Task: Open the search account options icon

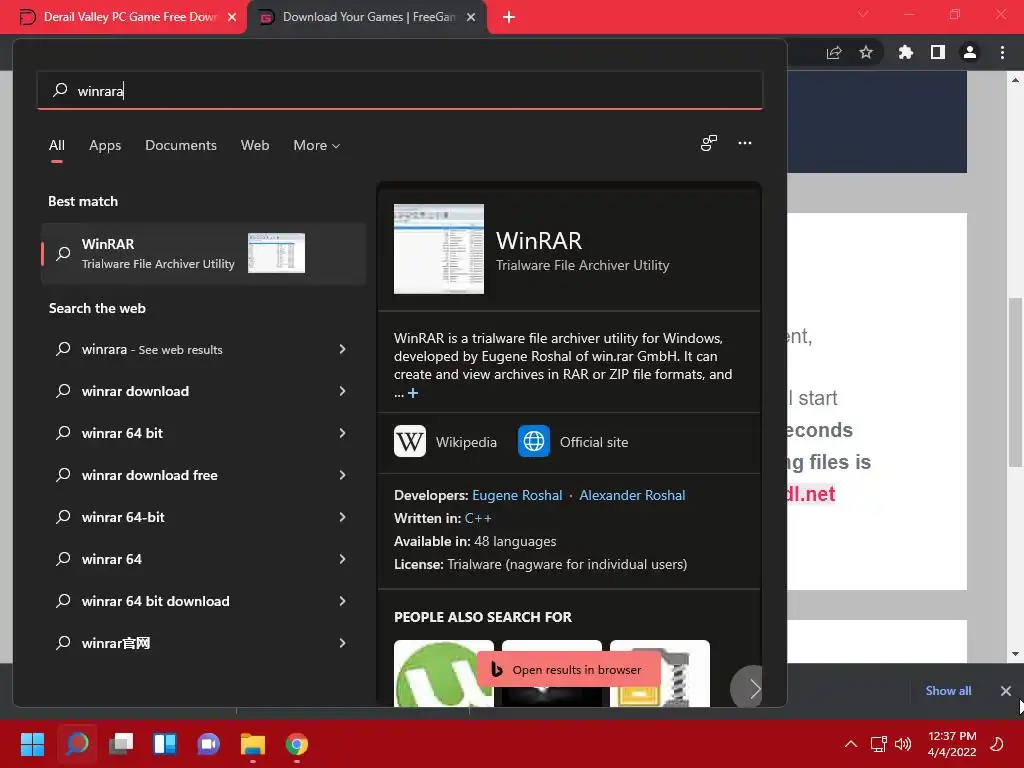Action: (709, 143)
